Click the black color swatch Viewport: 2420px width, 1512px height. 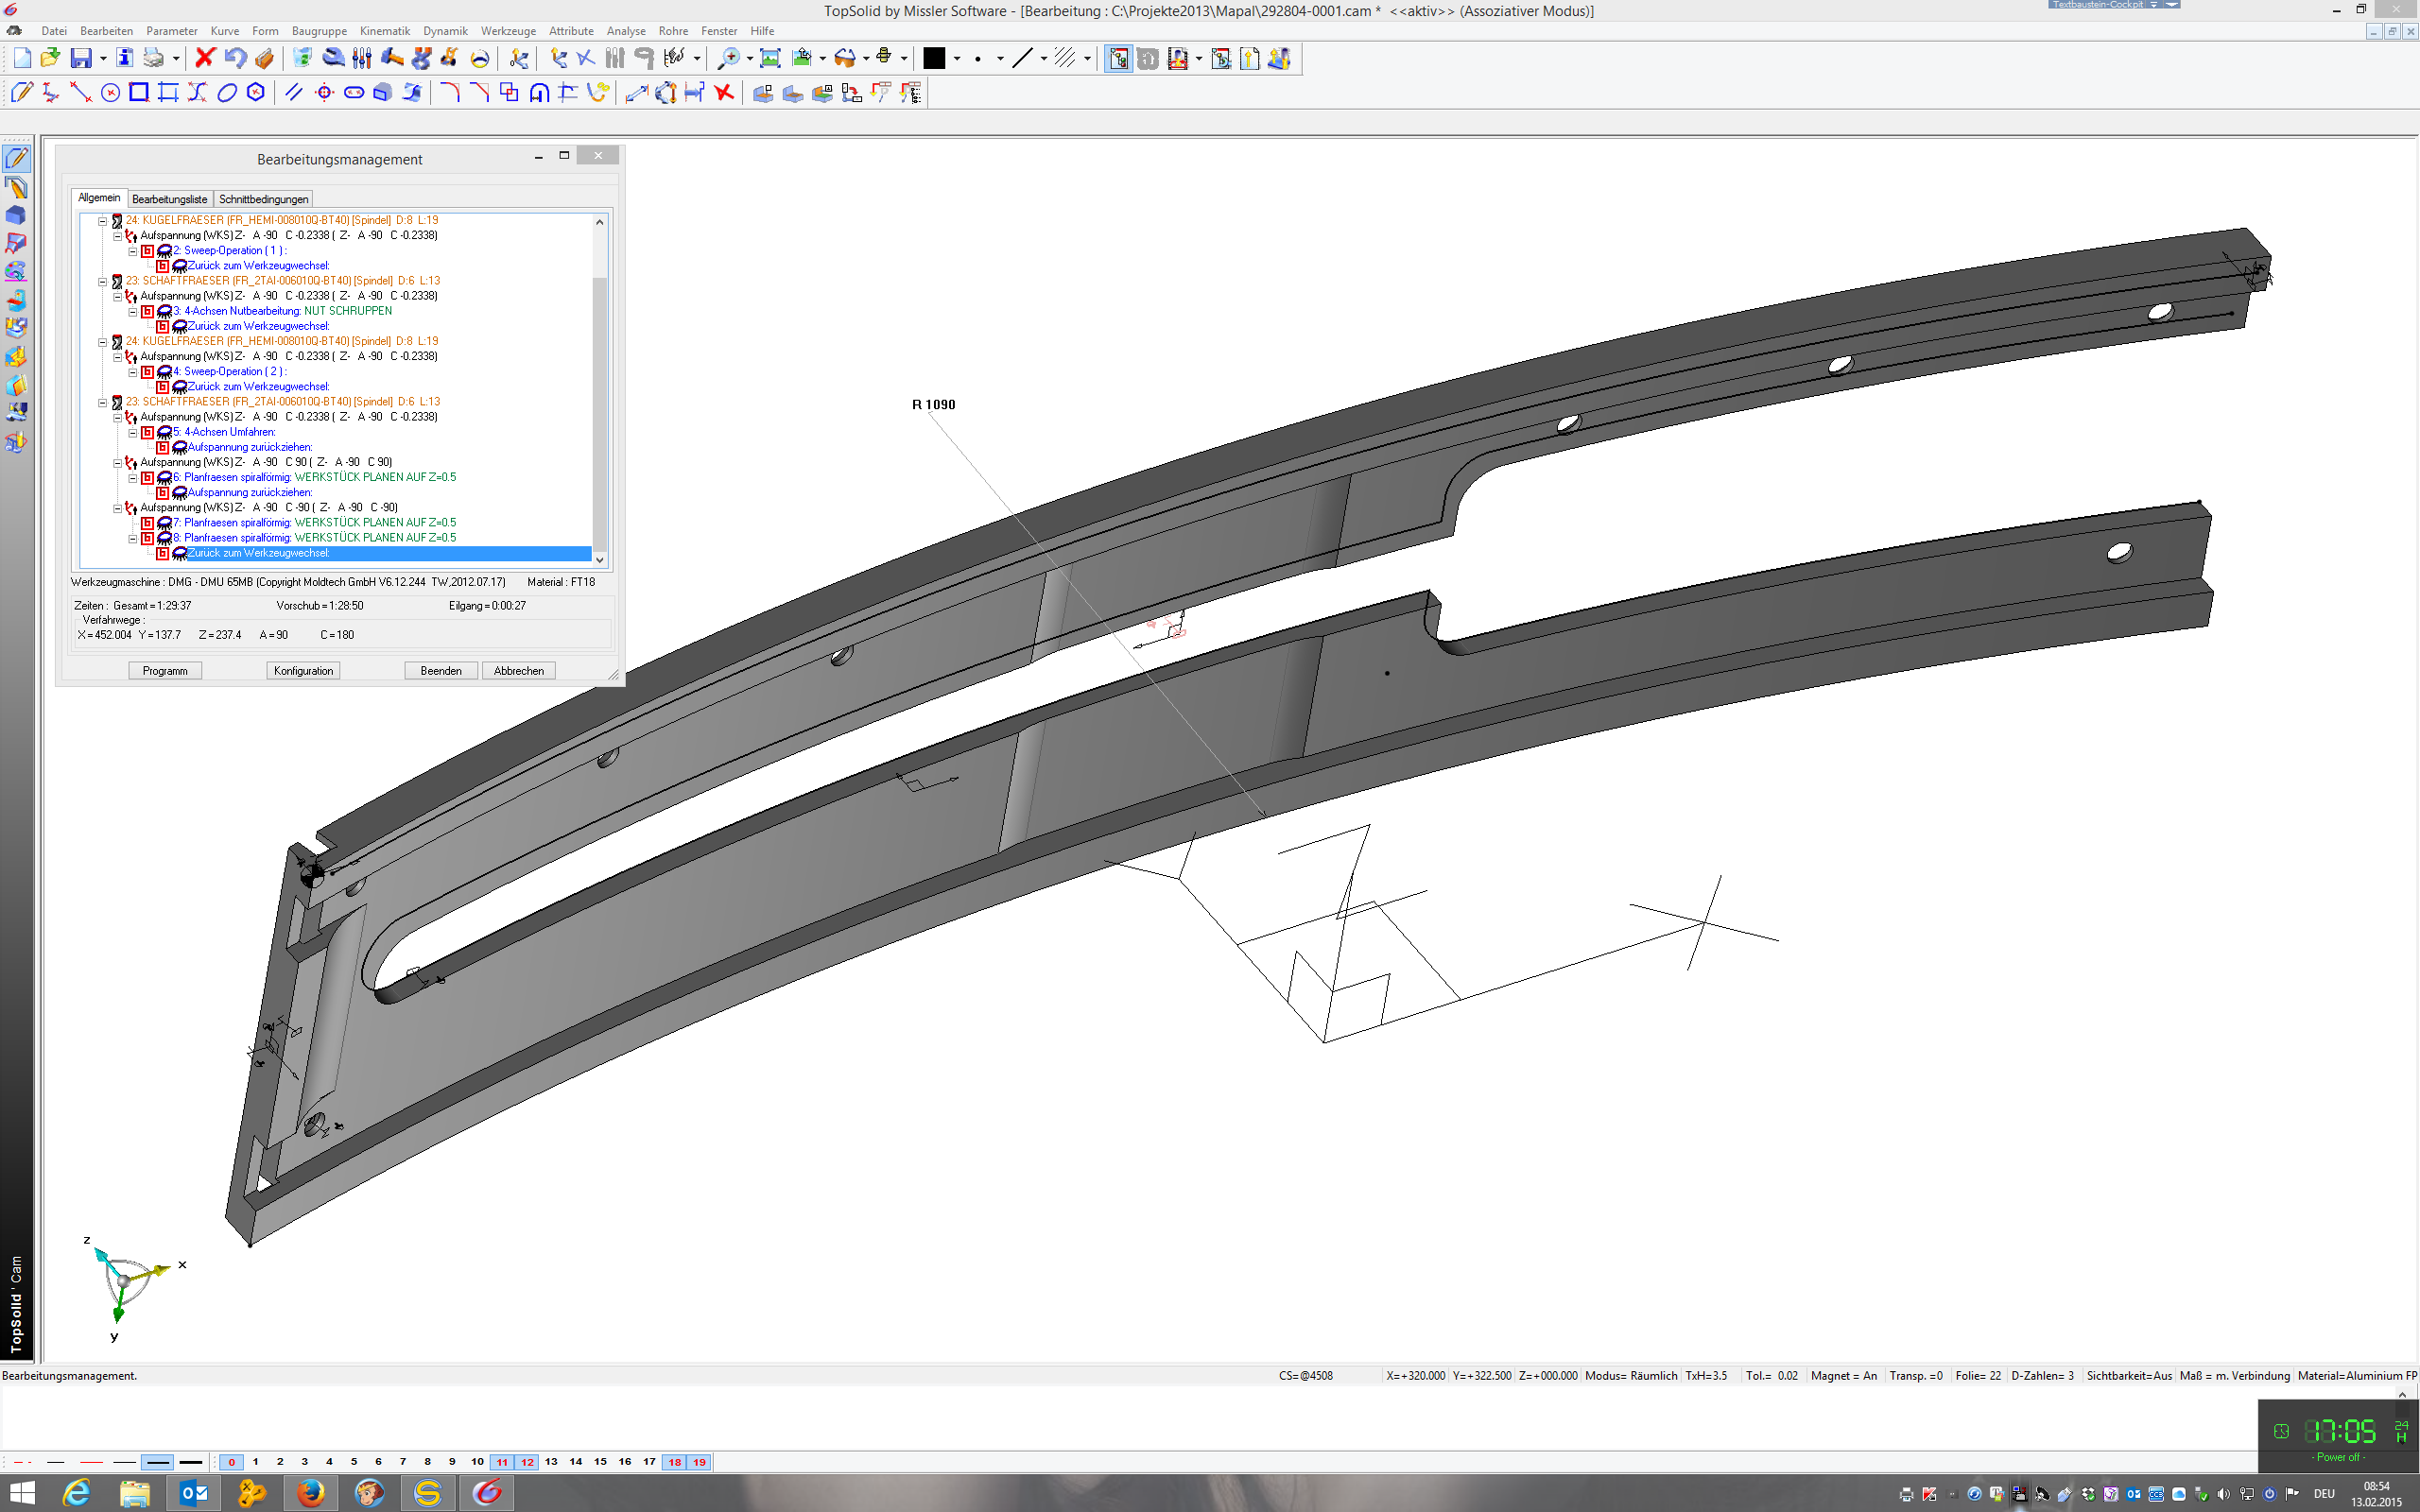pyautogui.click(x=934, y=58)
